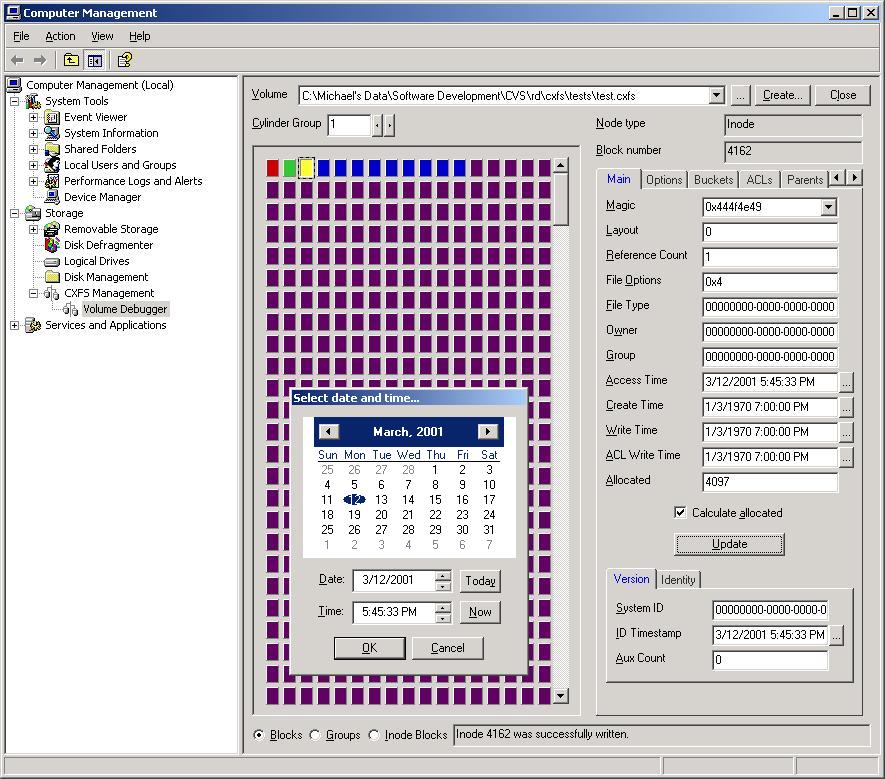Toggle the Show/Hide Console Tree icon
The width and height of the screenshot is (885, 779).
(94, 60)
